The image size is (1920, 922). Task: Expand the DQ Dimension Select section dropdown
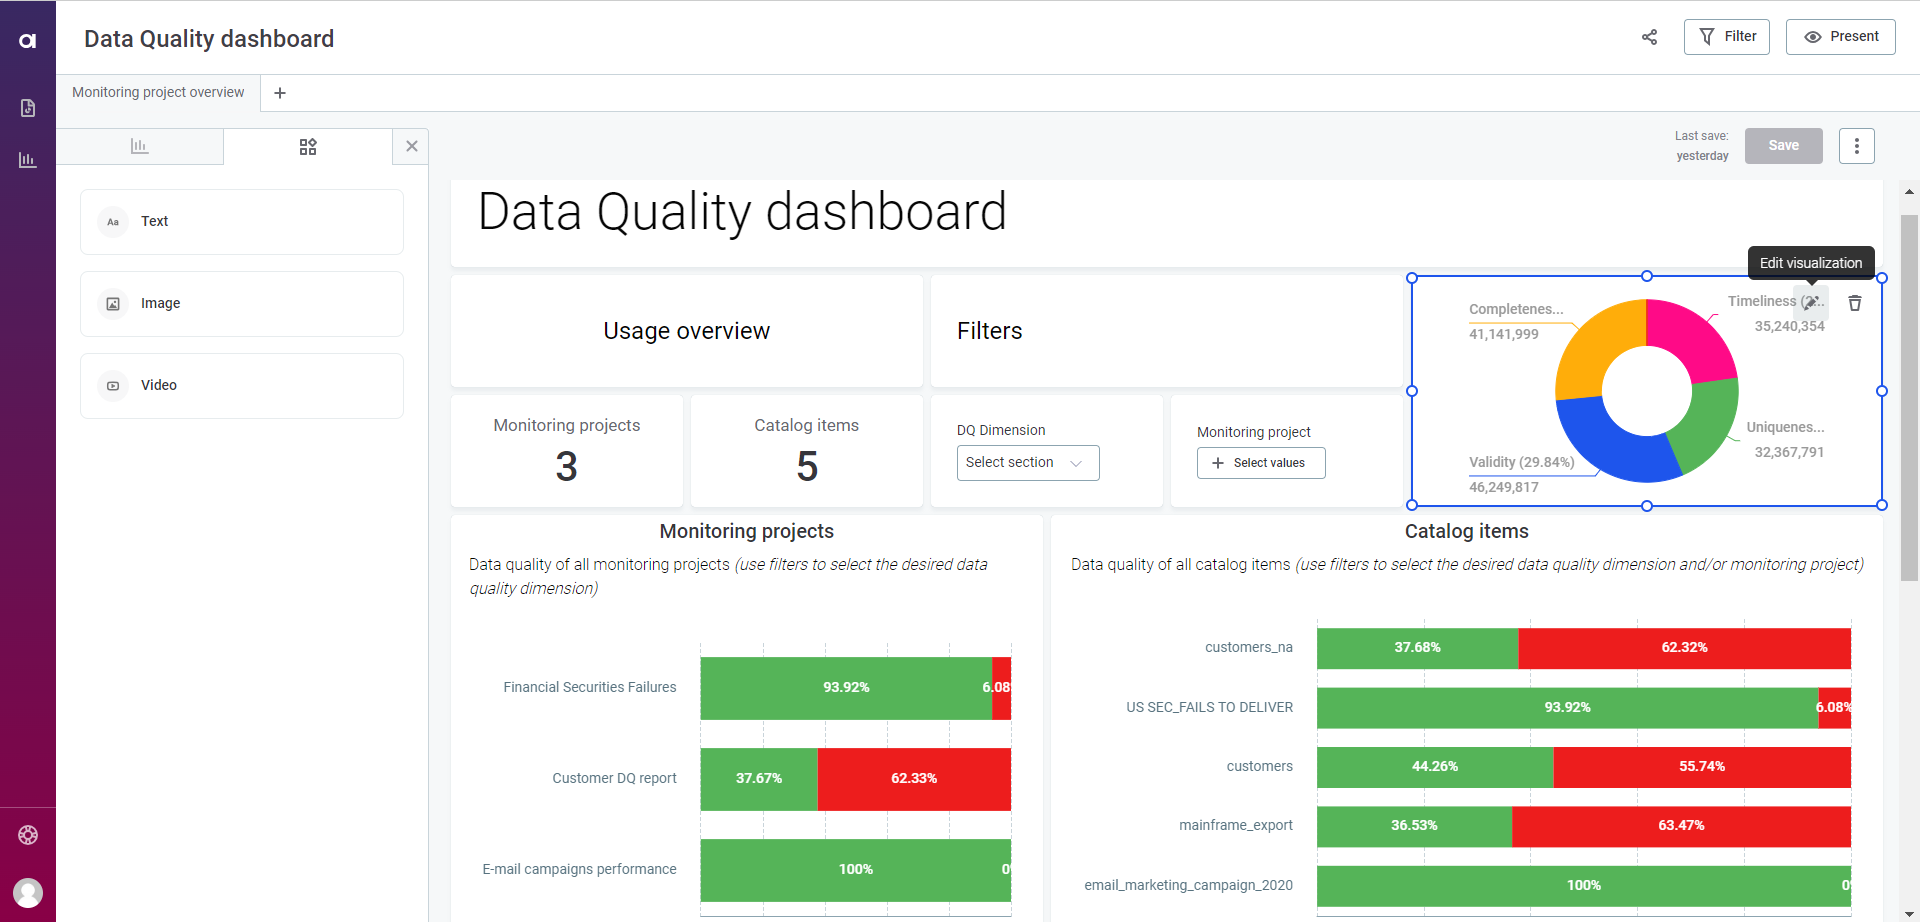tap(1027, 463)
